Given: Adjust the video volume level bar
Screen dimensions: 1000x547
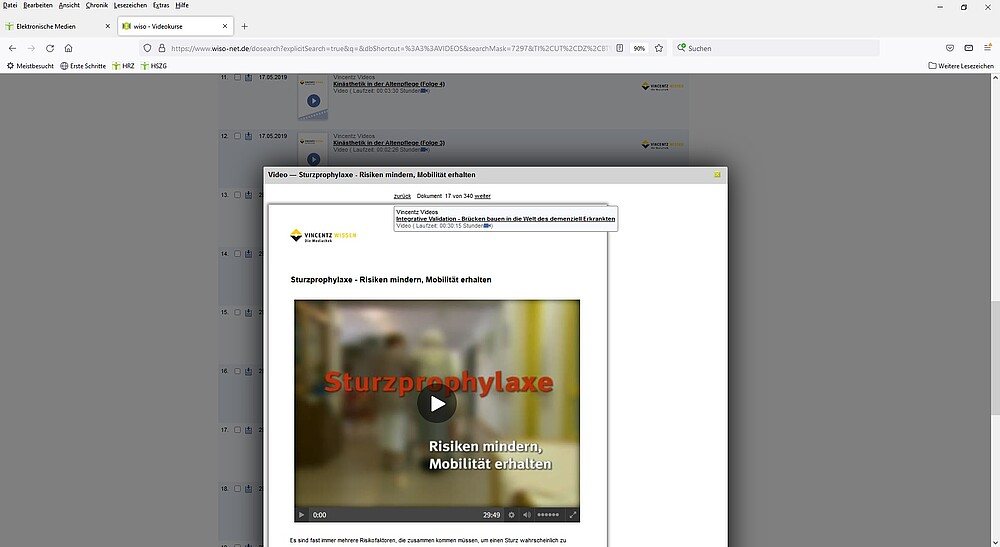Looking at the screenshot, I should 548,515.
